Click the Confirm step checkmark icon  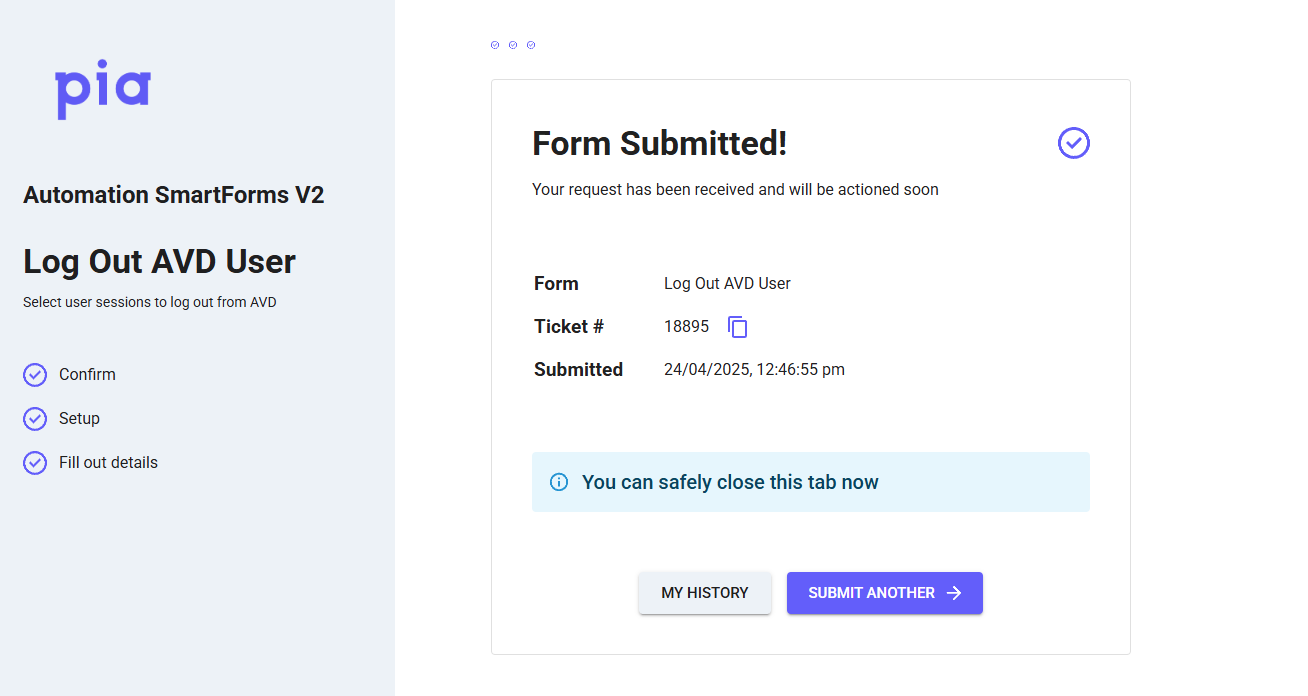tap(35, 375)
